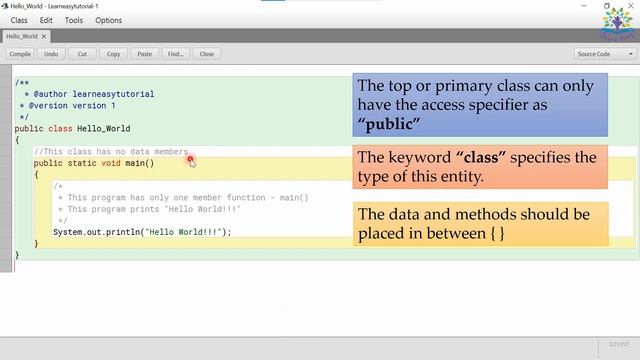The image size is (640, 360).
Task: Click the 'public class Hello_World' line
Action: (x=73, y=129)
